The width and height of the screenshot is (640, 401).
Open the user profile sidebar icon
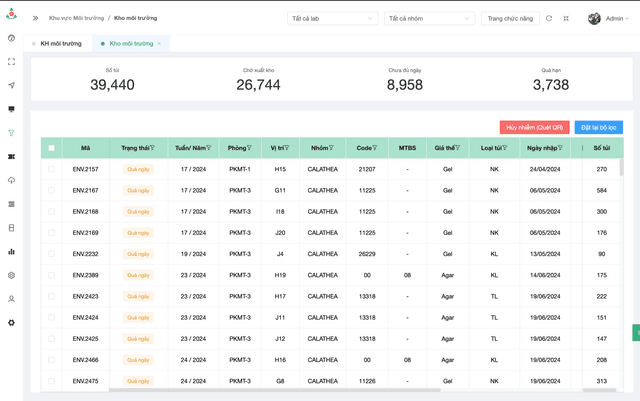coord(11,299)
